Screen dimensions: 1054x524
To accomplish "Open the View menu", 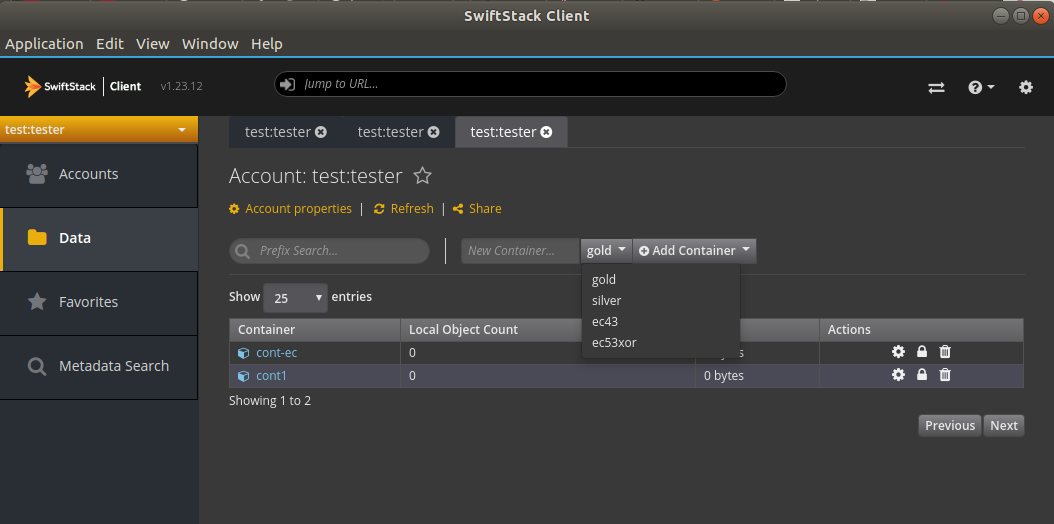I will click(x=153, y=44).
